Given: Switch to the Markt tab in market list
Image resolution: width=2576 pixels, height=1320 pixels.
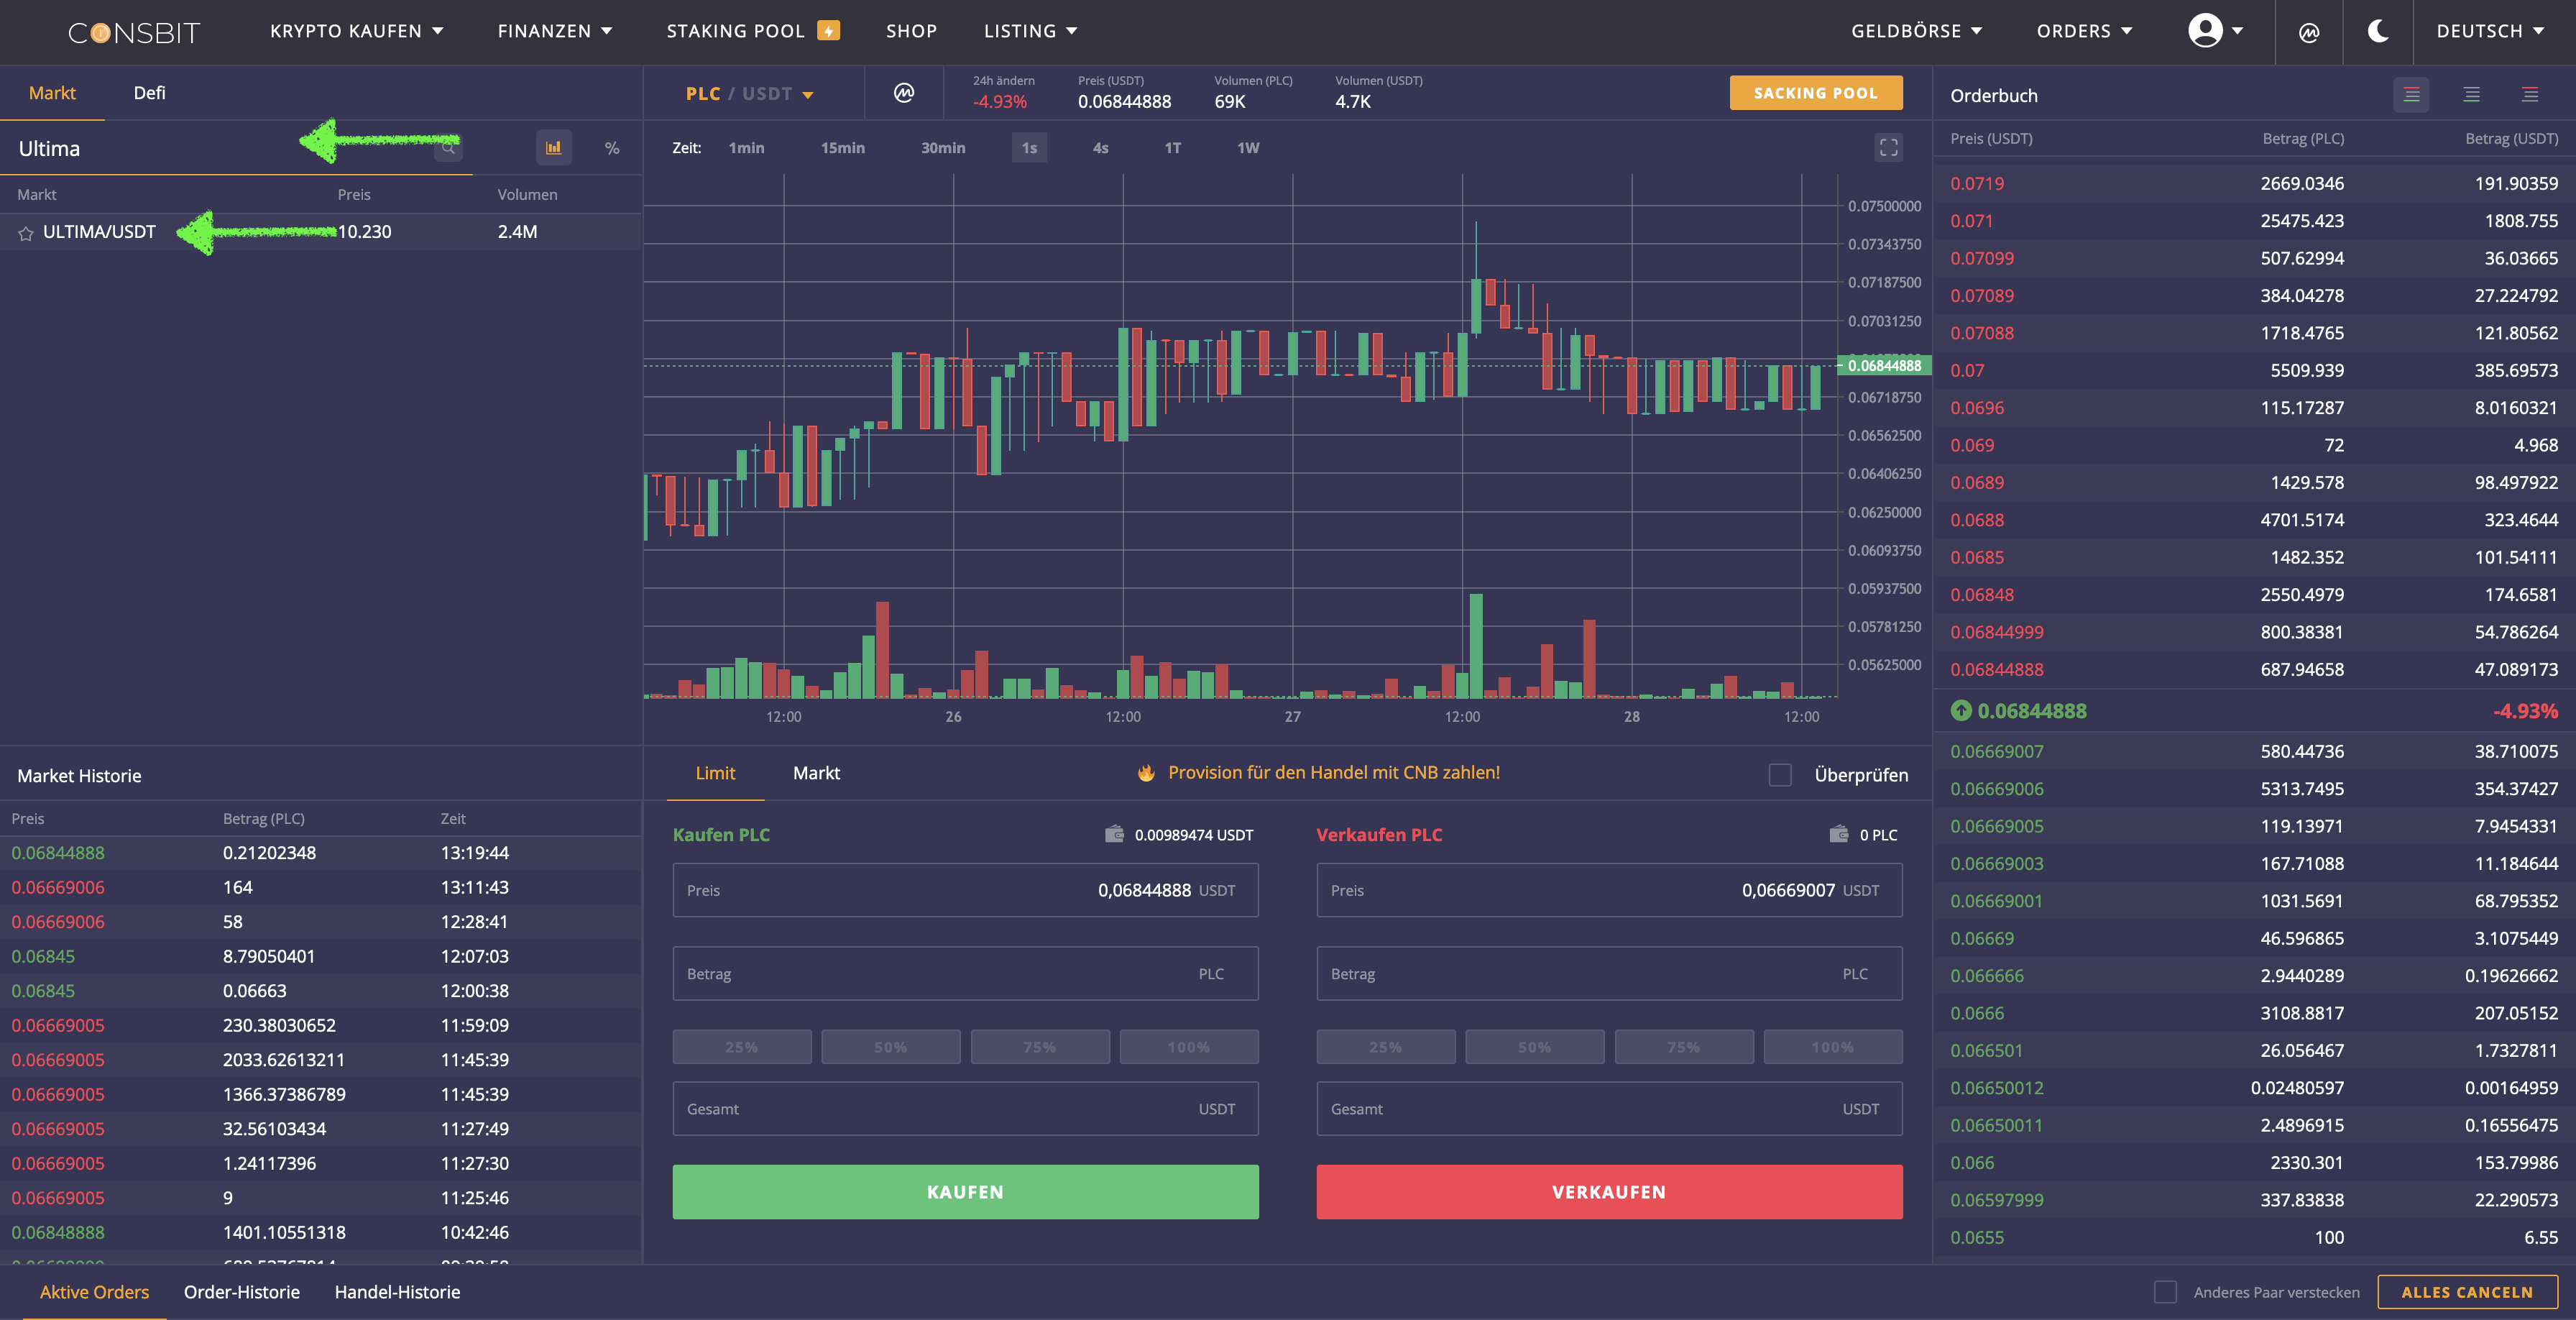Looking at the screenshot, I should coord(52,93).
